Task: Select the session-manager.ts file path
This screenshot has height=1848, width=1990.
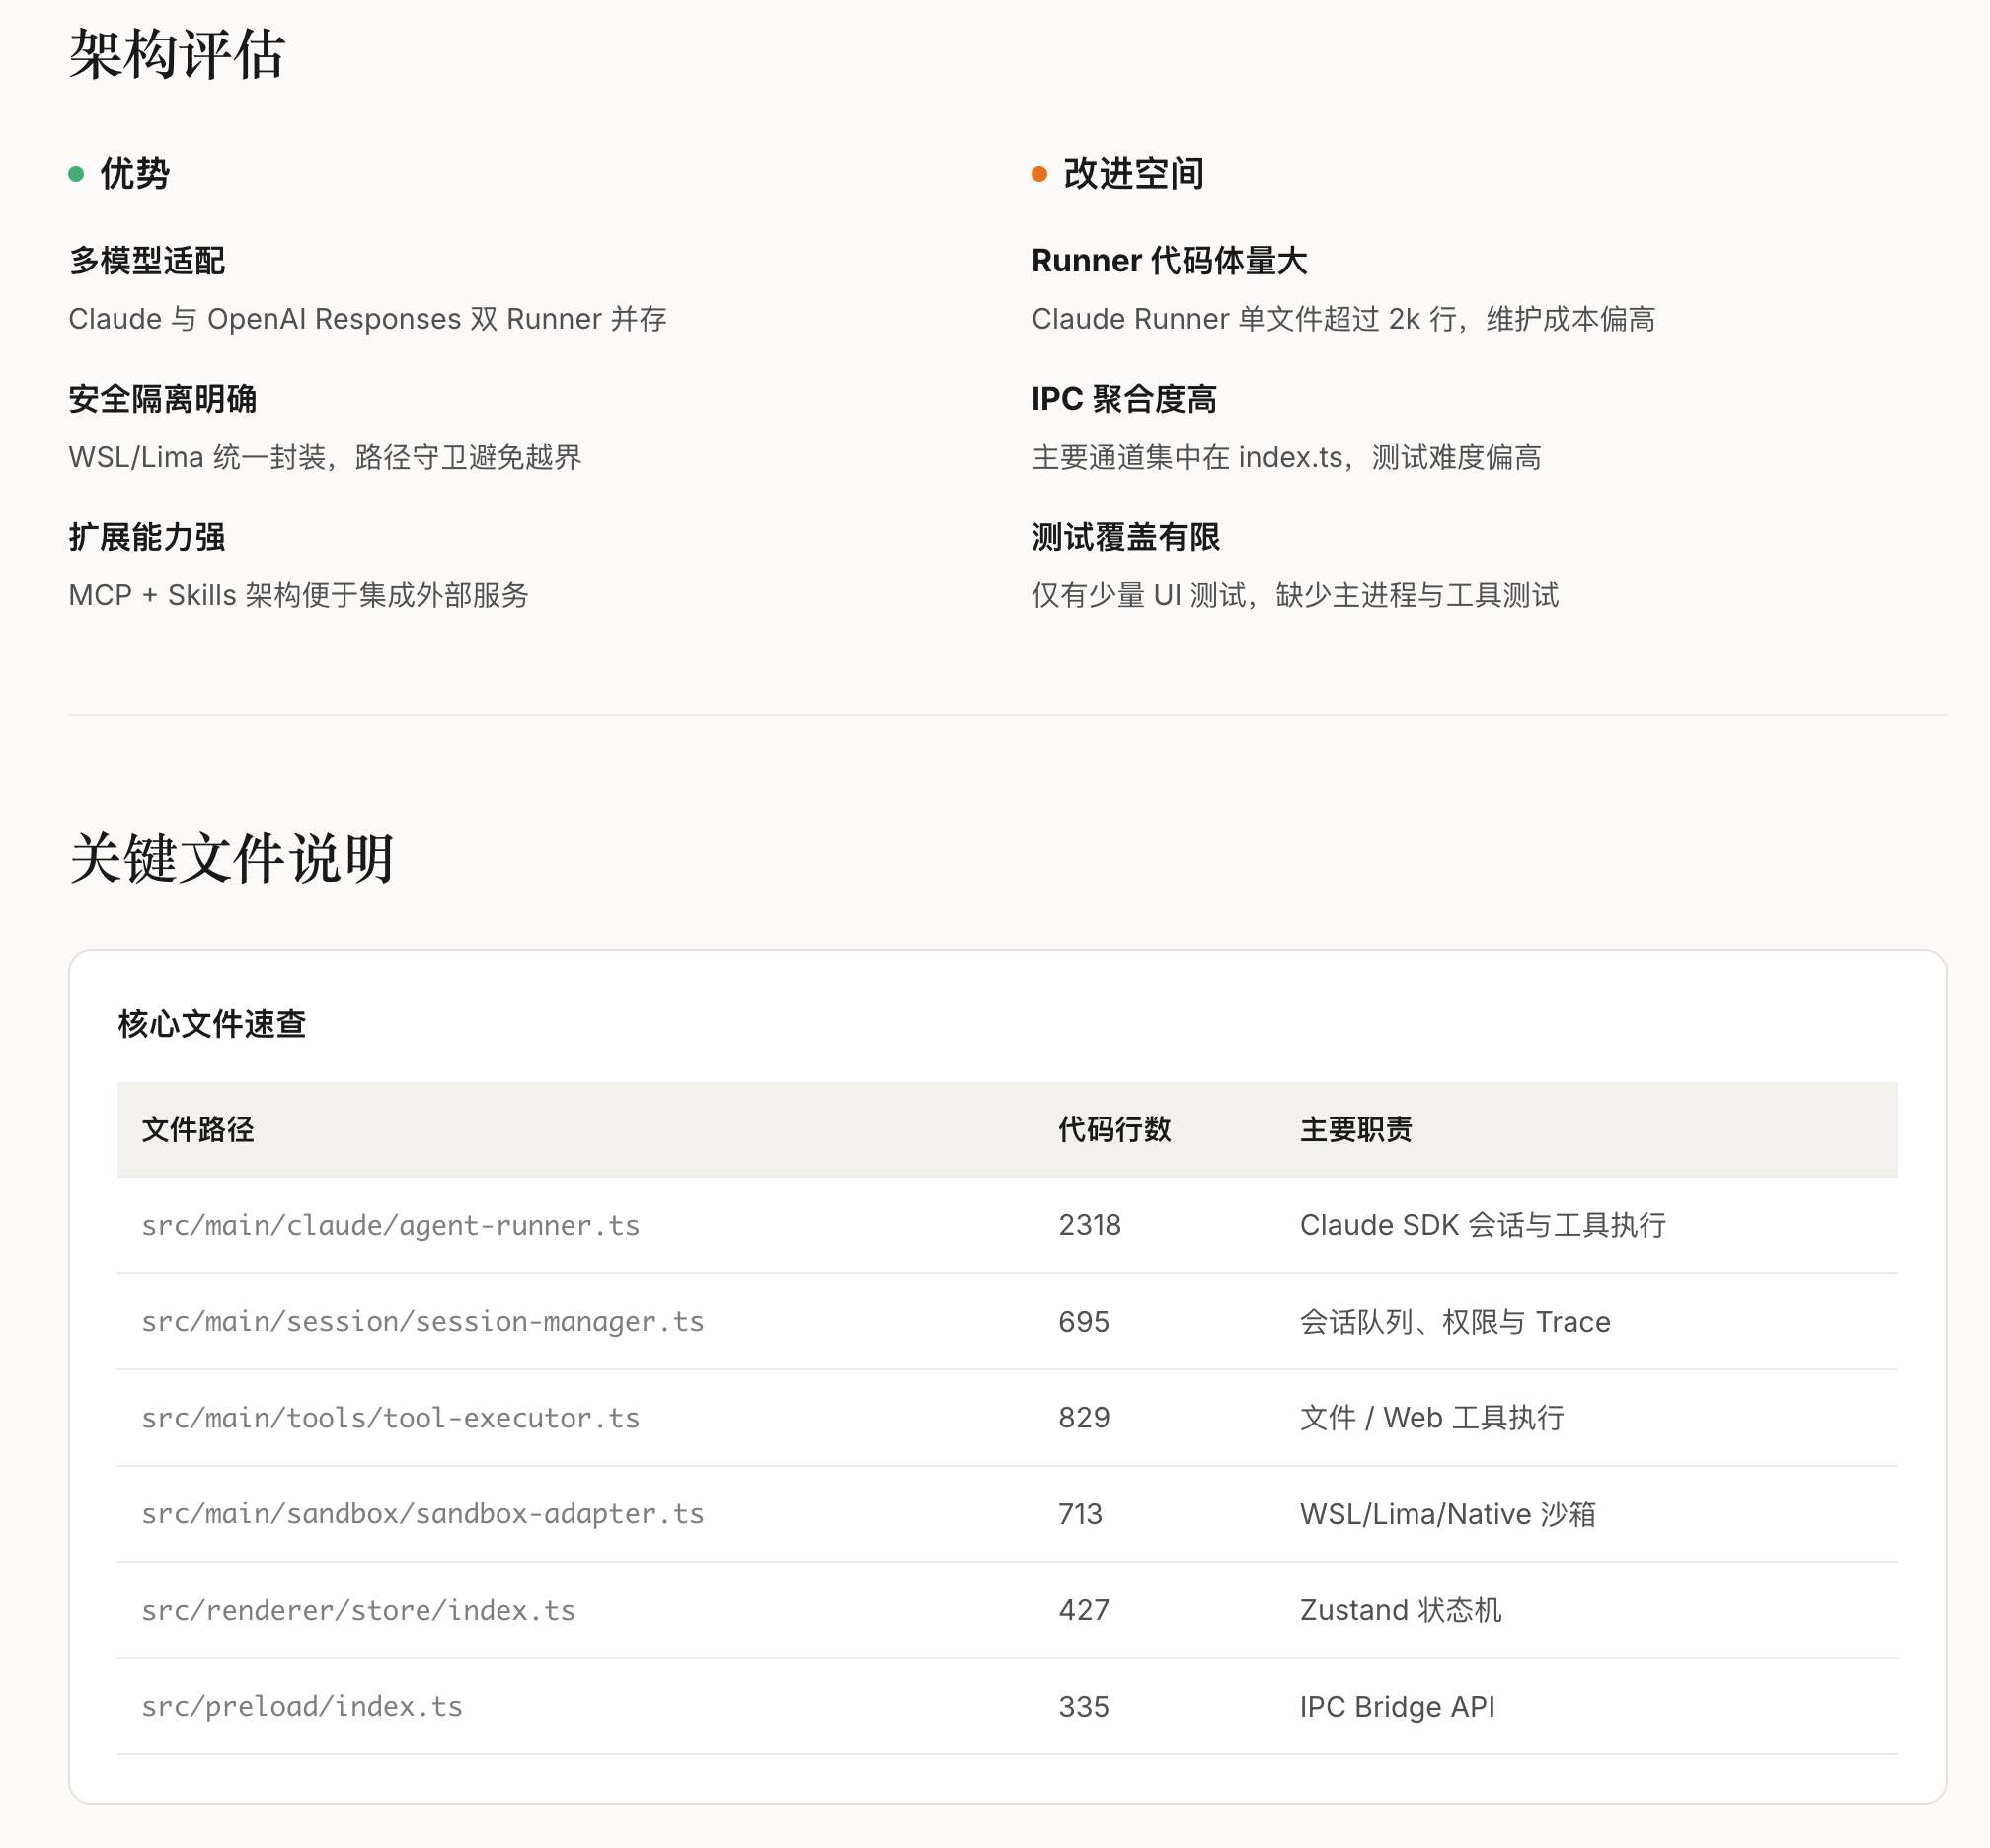Action: 422,1321
